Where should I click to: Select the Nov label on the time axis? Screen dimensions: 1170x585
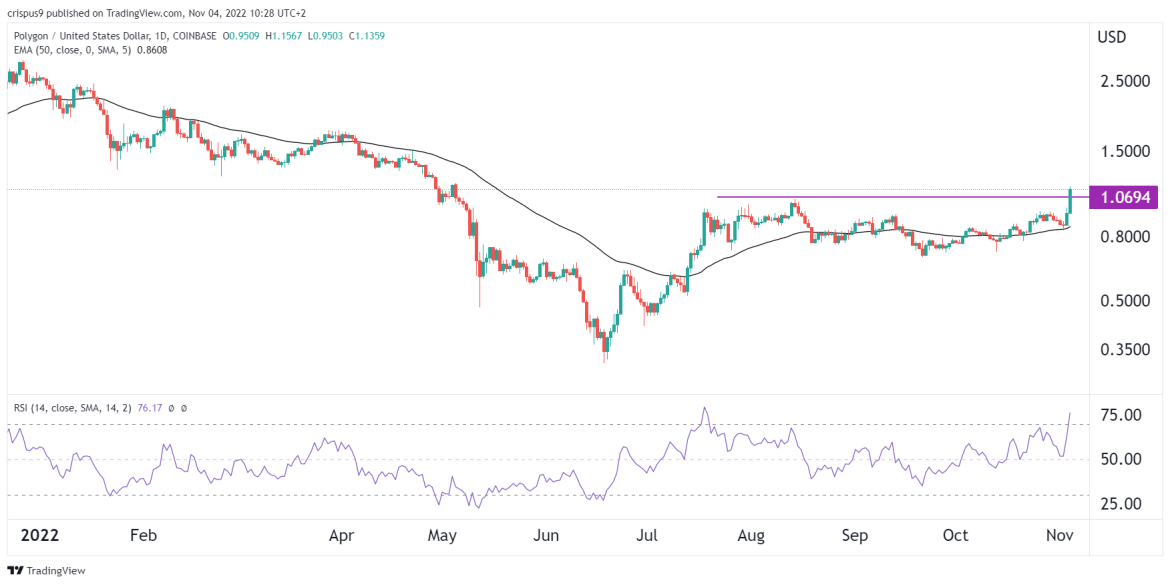coord(1058,536)
